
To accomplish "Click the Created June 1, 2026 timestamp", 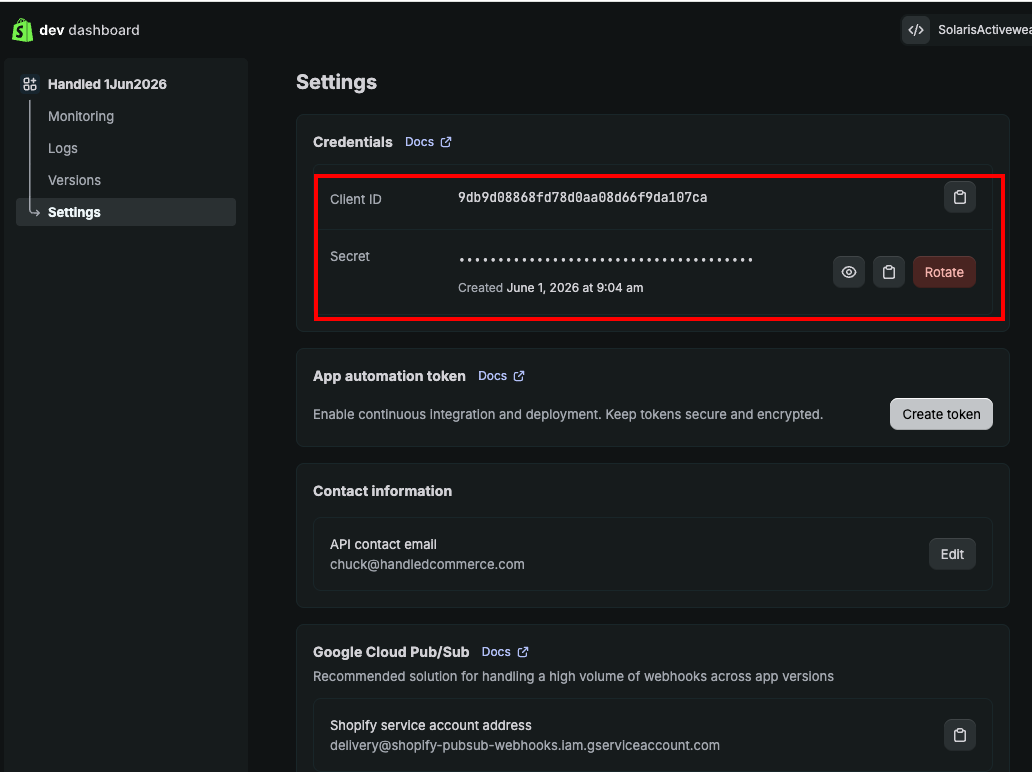I will (550, 288).
